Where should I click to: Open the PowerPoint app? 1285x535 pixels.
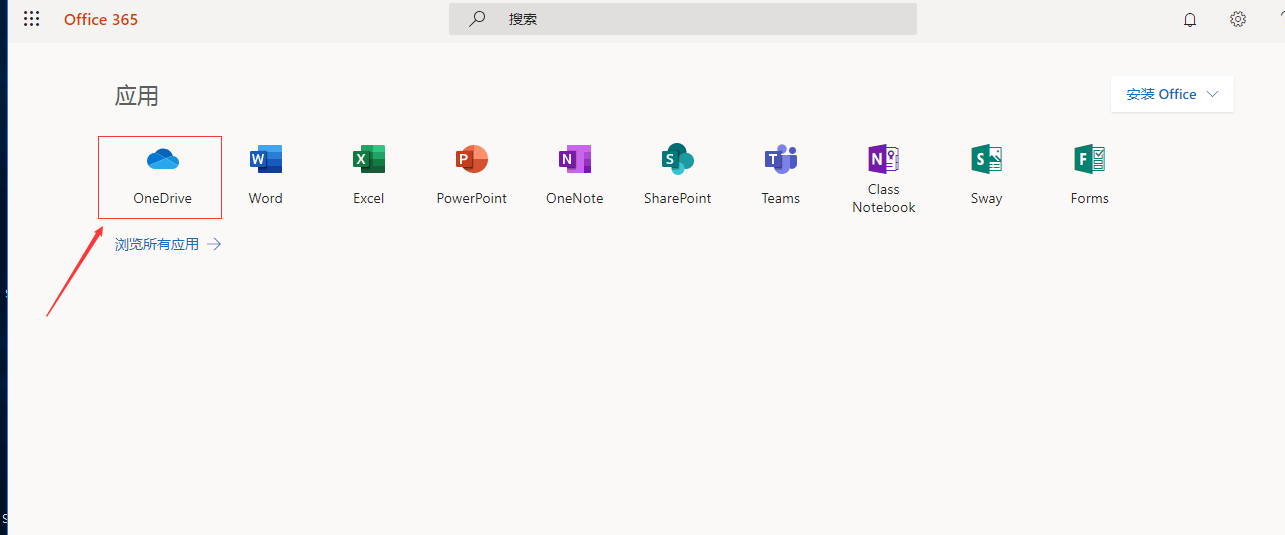pyautogui.click(x=472, y=176)
